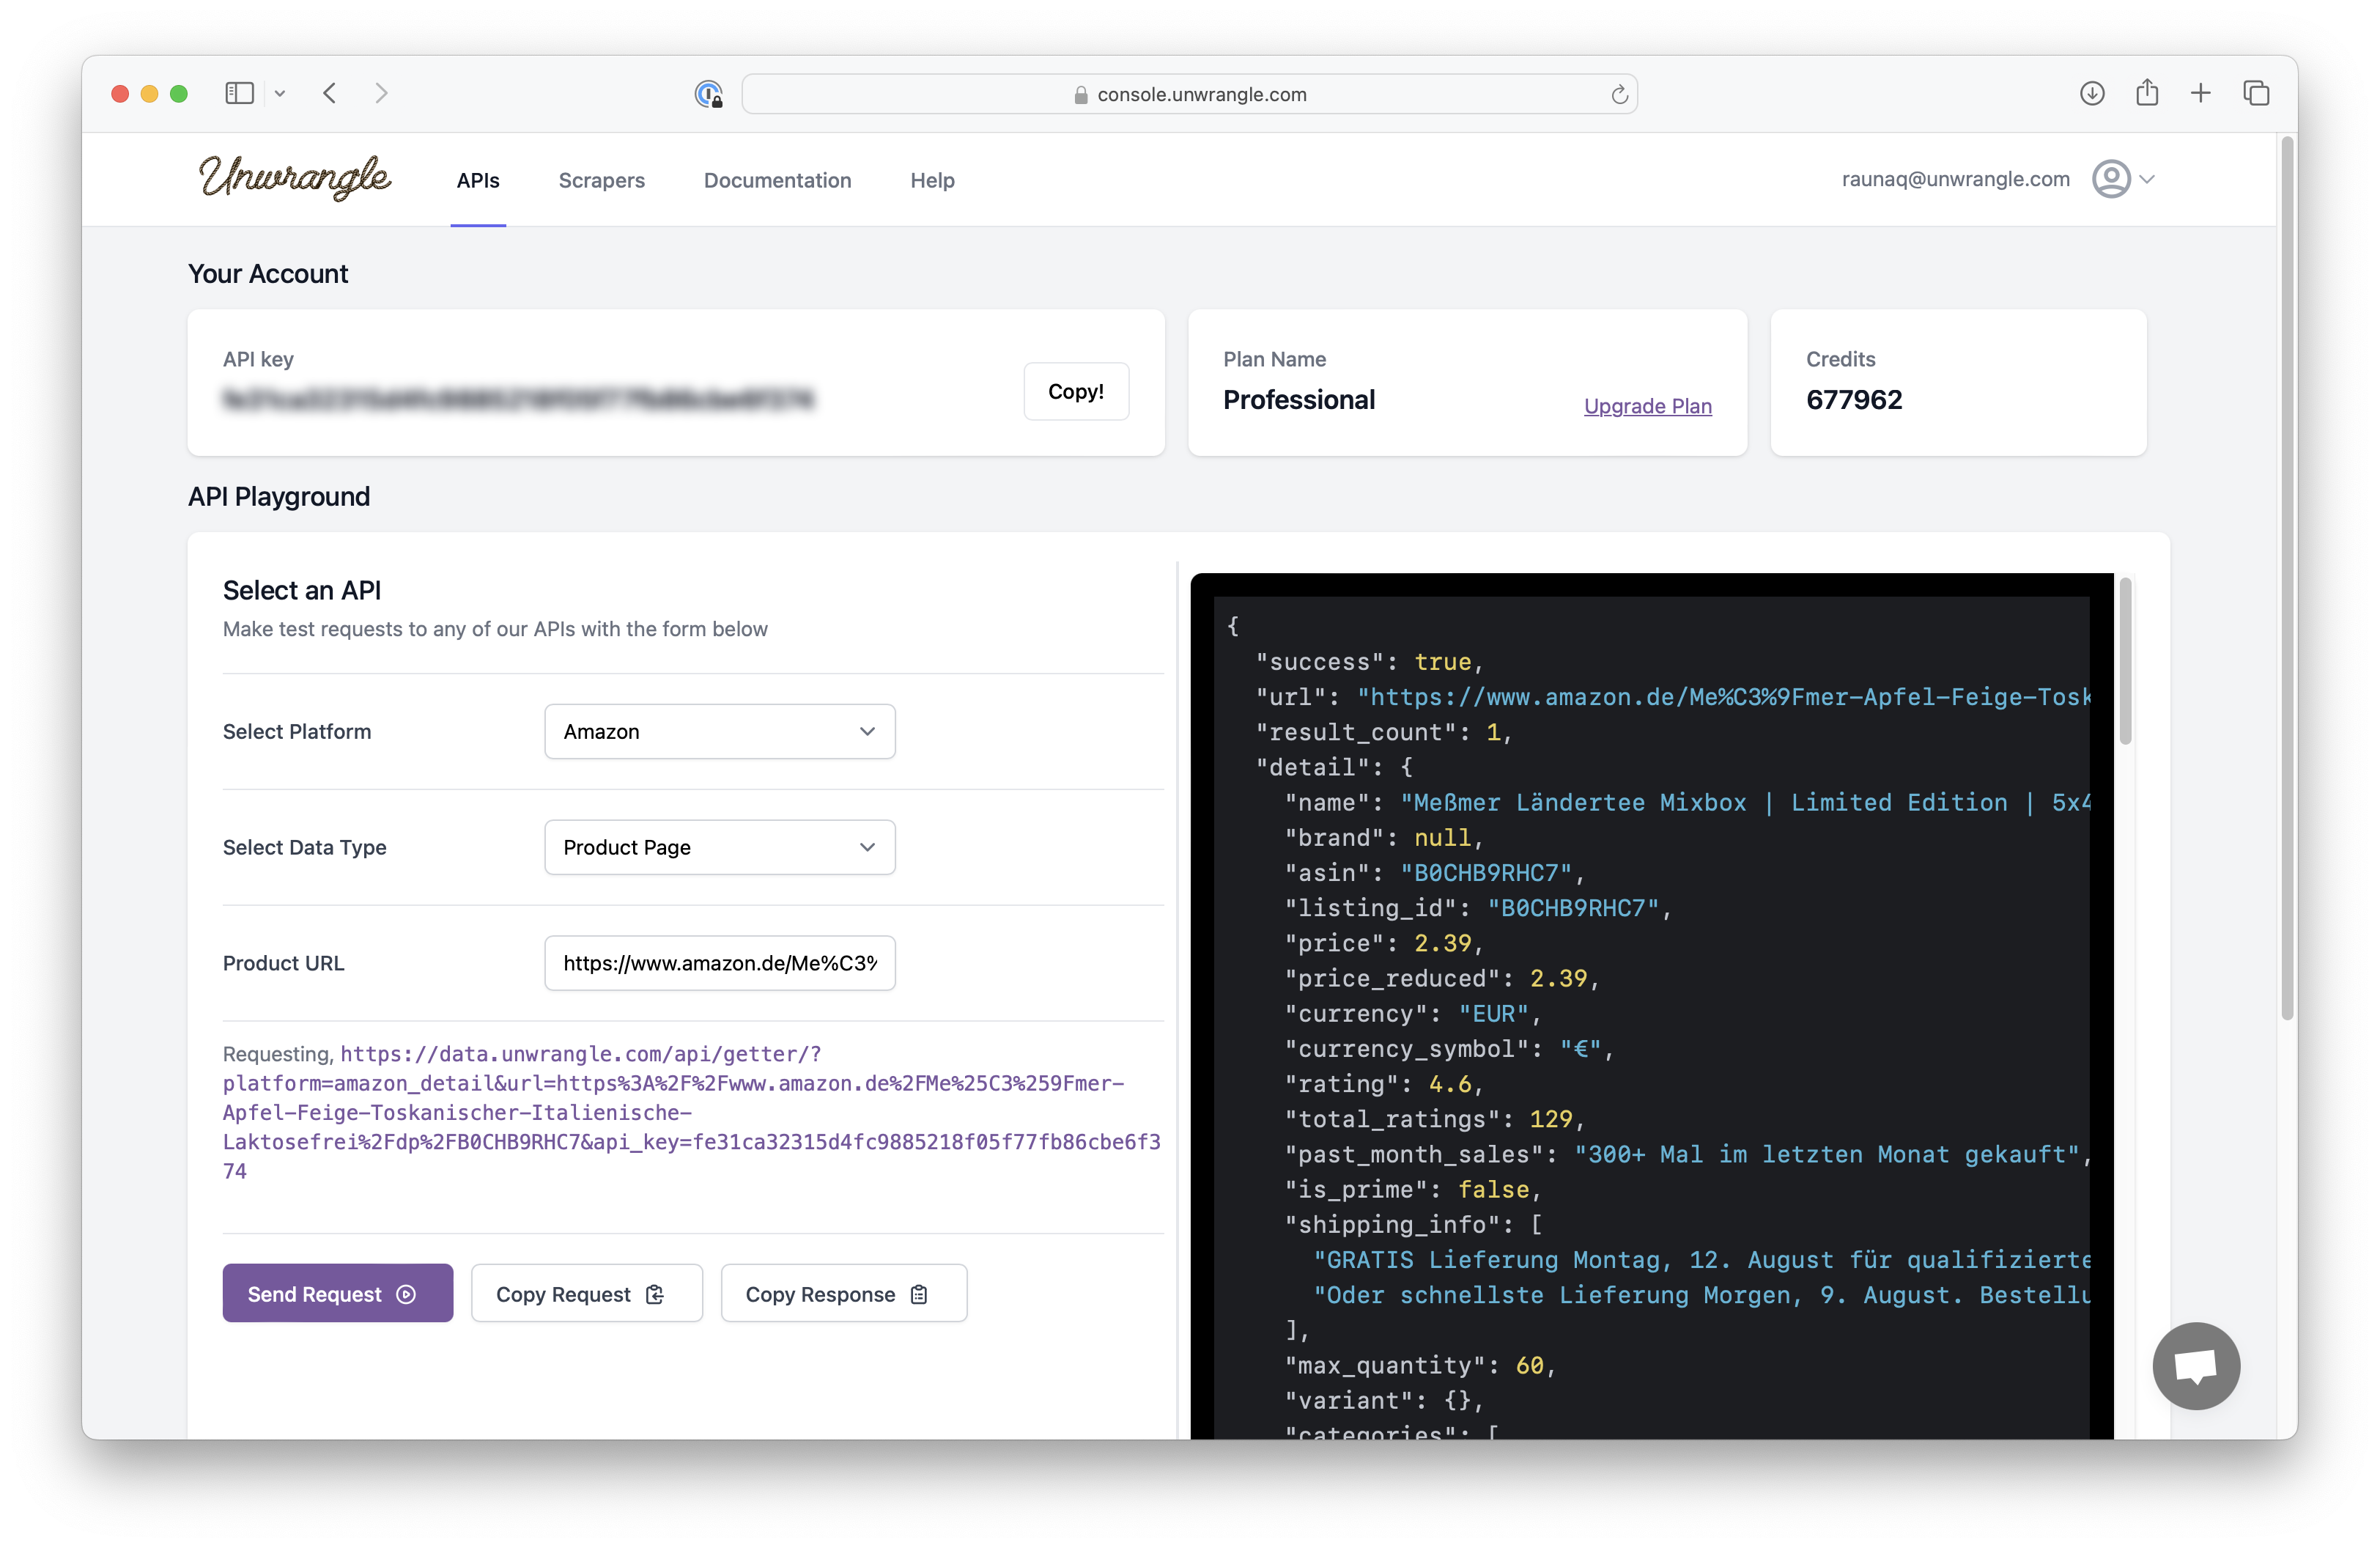Viewport: 2380px width, 1548px height.
Task: Reload the page with the refresh icon
Action: (1619, 94)
